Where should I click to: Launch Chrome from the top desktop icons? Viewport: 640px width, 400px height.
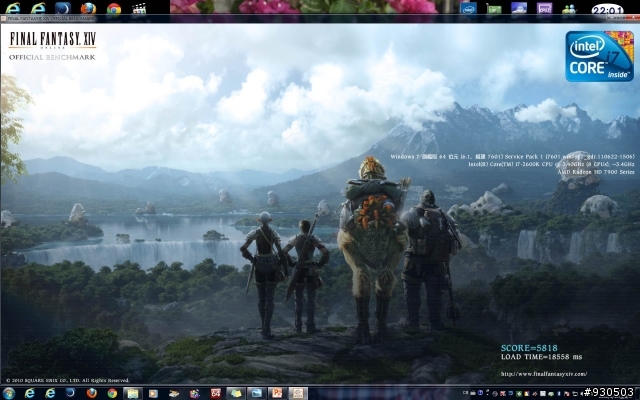tap(114, 8)
